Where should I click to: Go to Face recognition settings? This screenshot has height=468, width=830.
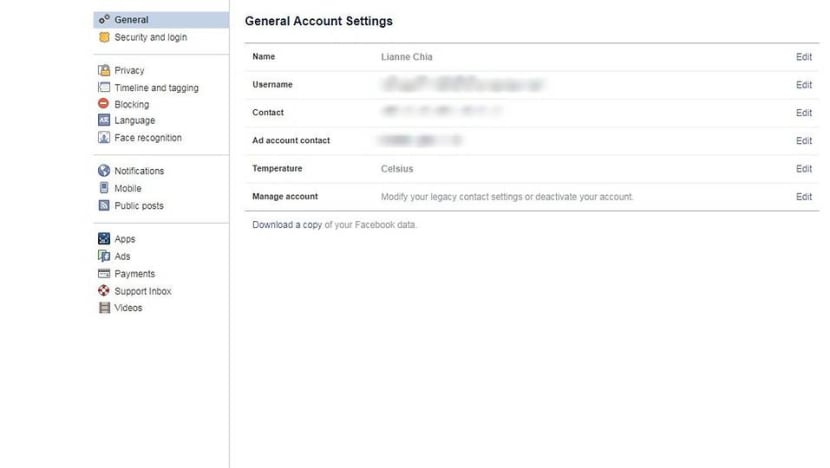point(148,138)
